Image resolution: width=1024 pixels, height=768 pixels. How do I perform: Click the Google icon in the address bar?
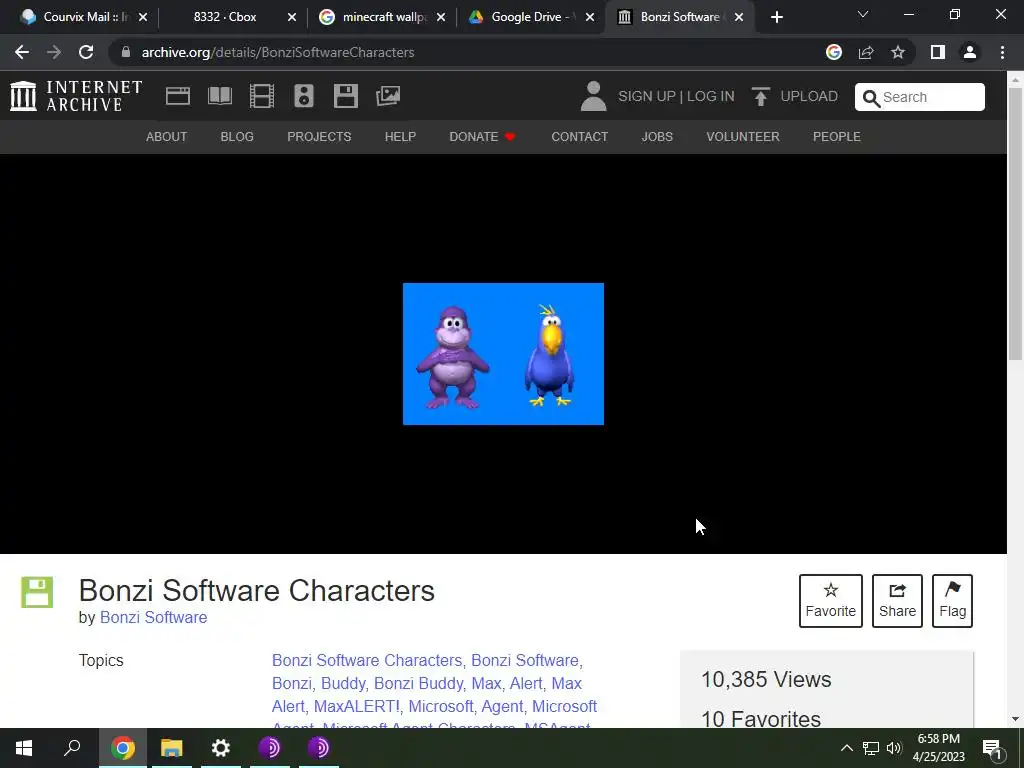click(834, 52)
